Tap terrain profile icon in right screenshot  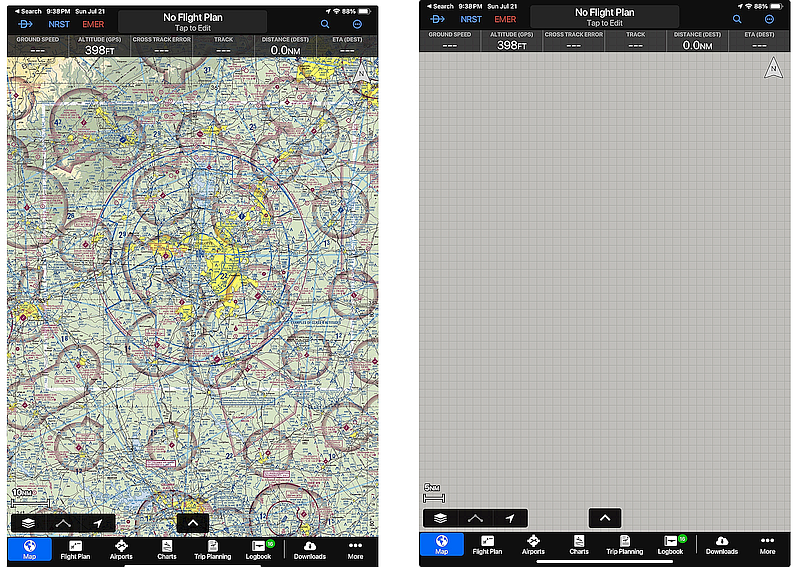tap(476, 518)
